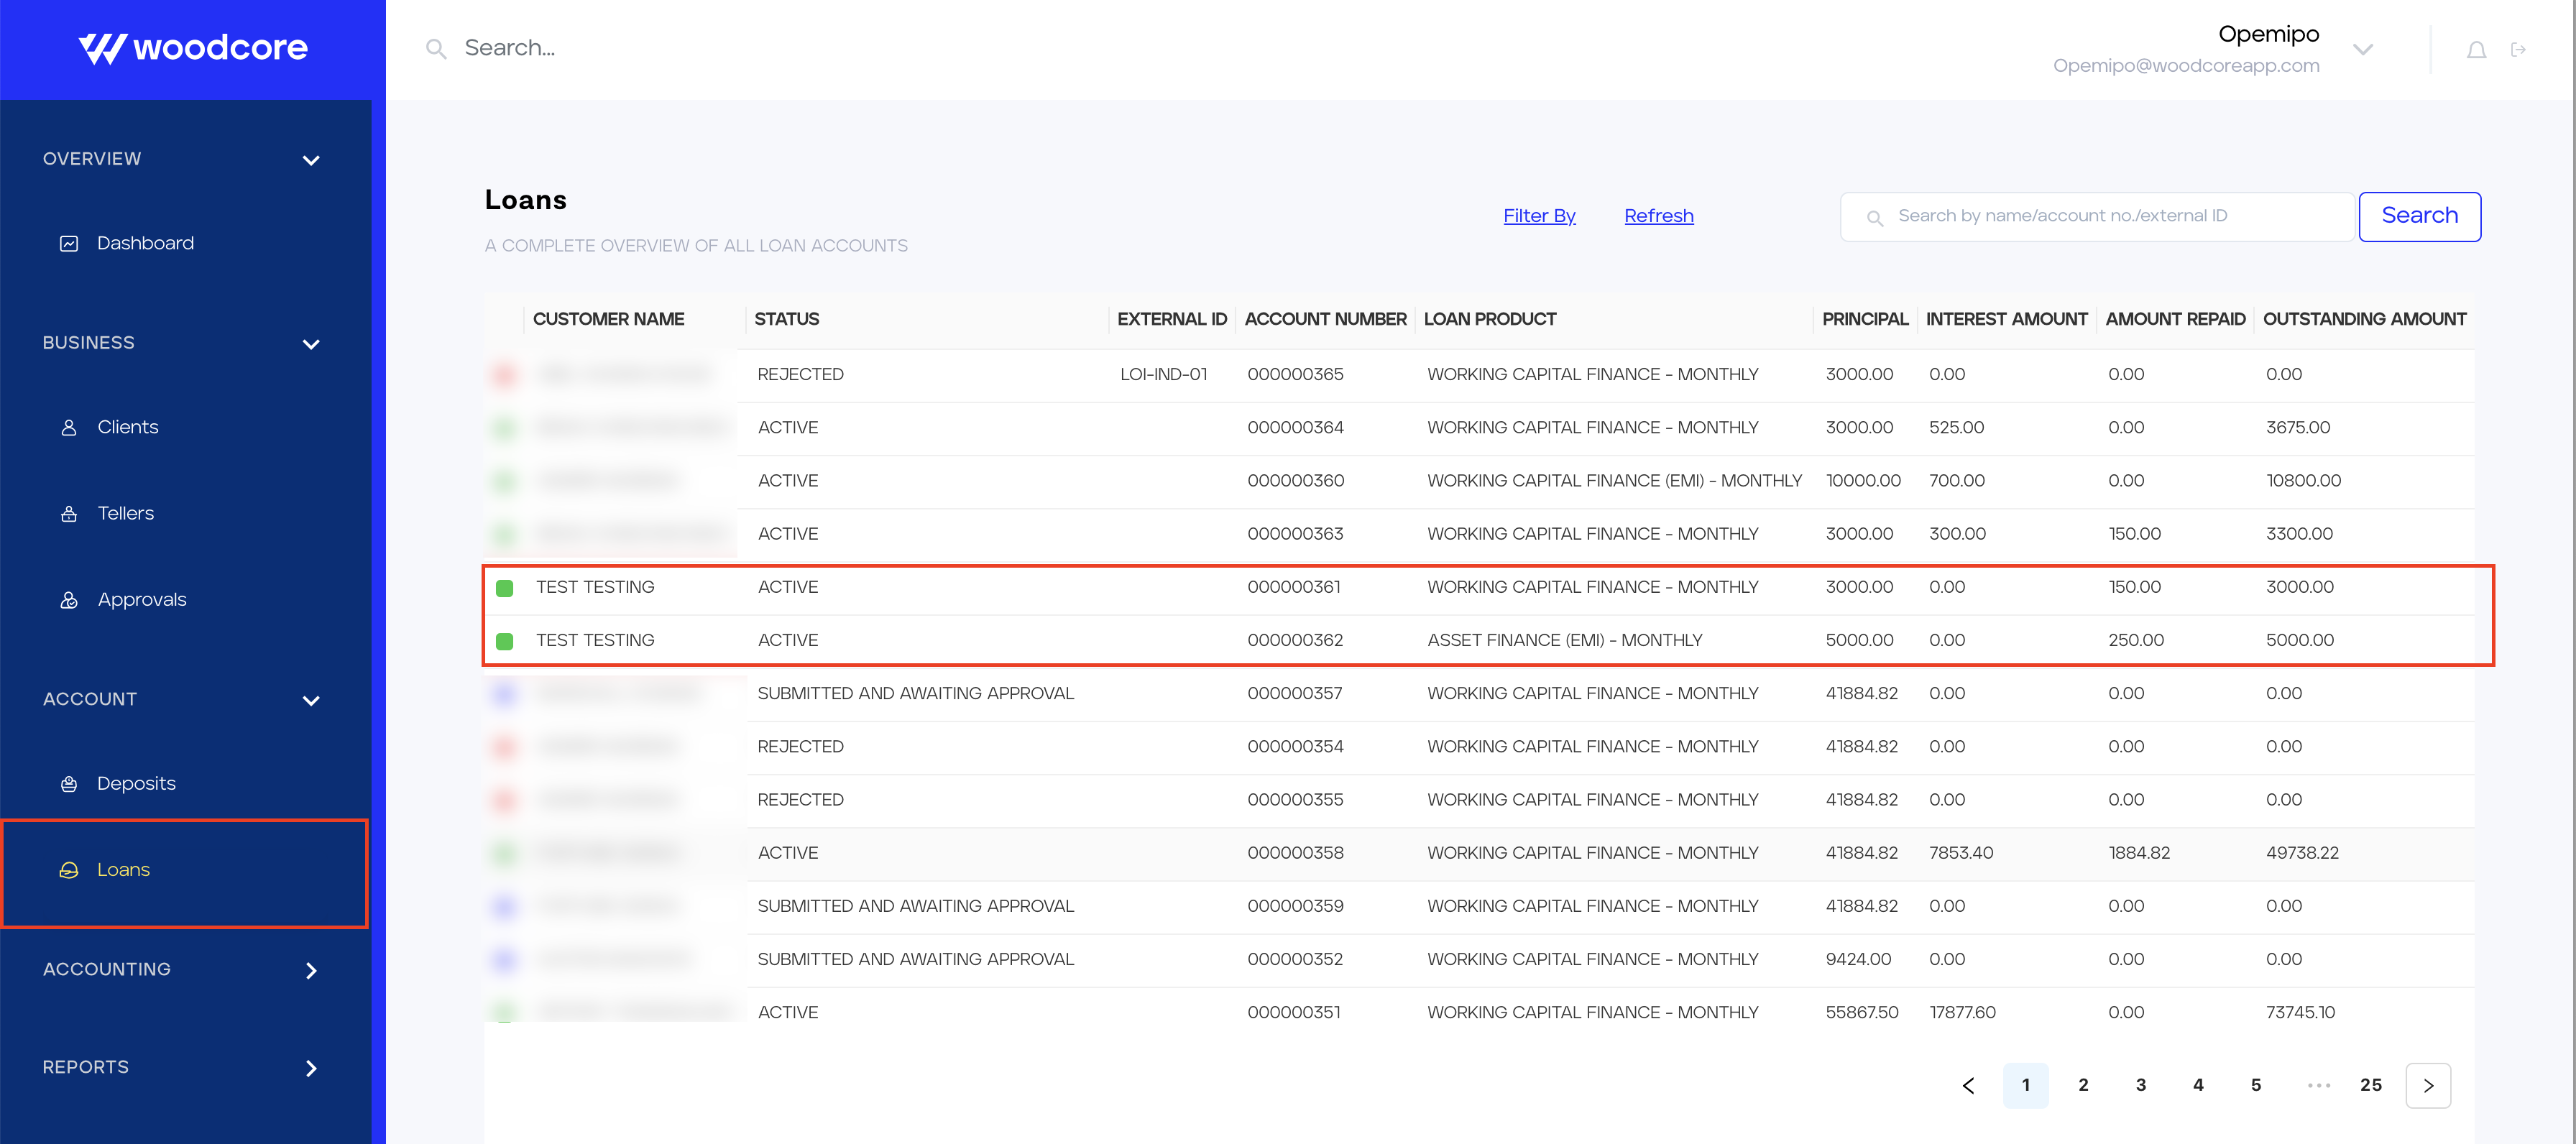
Task: Click the Filter By link
Action: (1537, 216)
